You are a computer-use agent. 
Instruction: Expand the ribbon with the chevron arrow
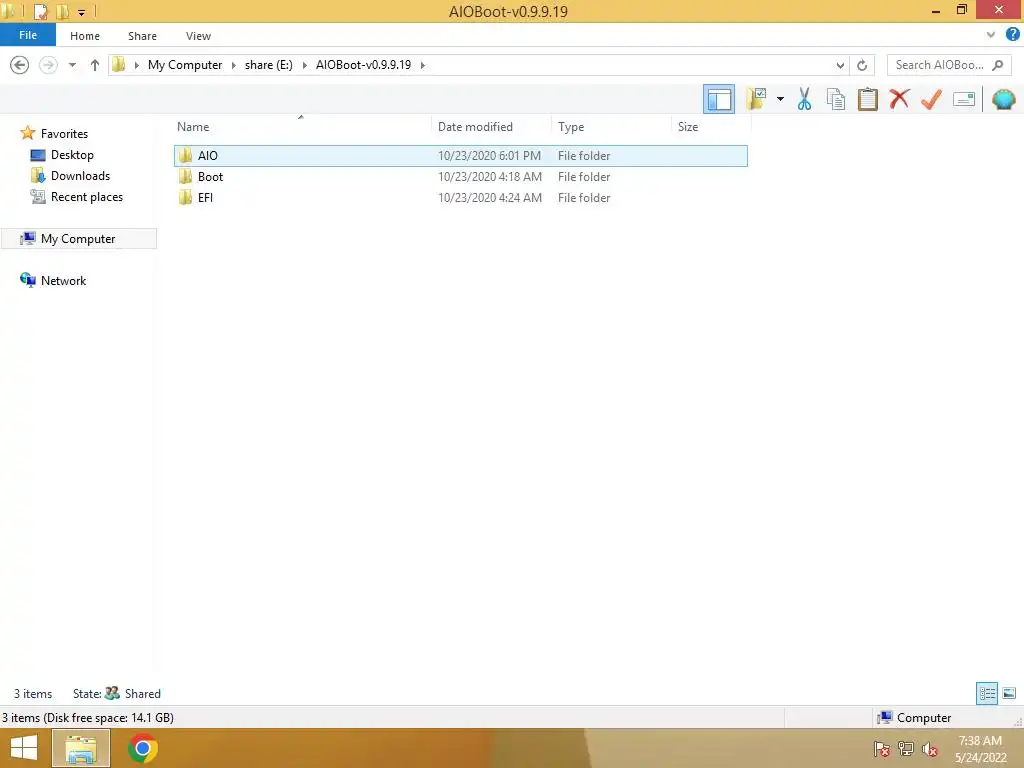coord(991,35)
